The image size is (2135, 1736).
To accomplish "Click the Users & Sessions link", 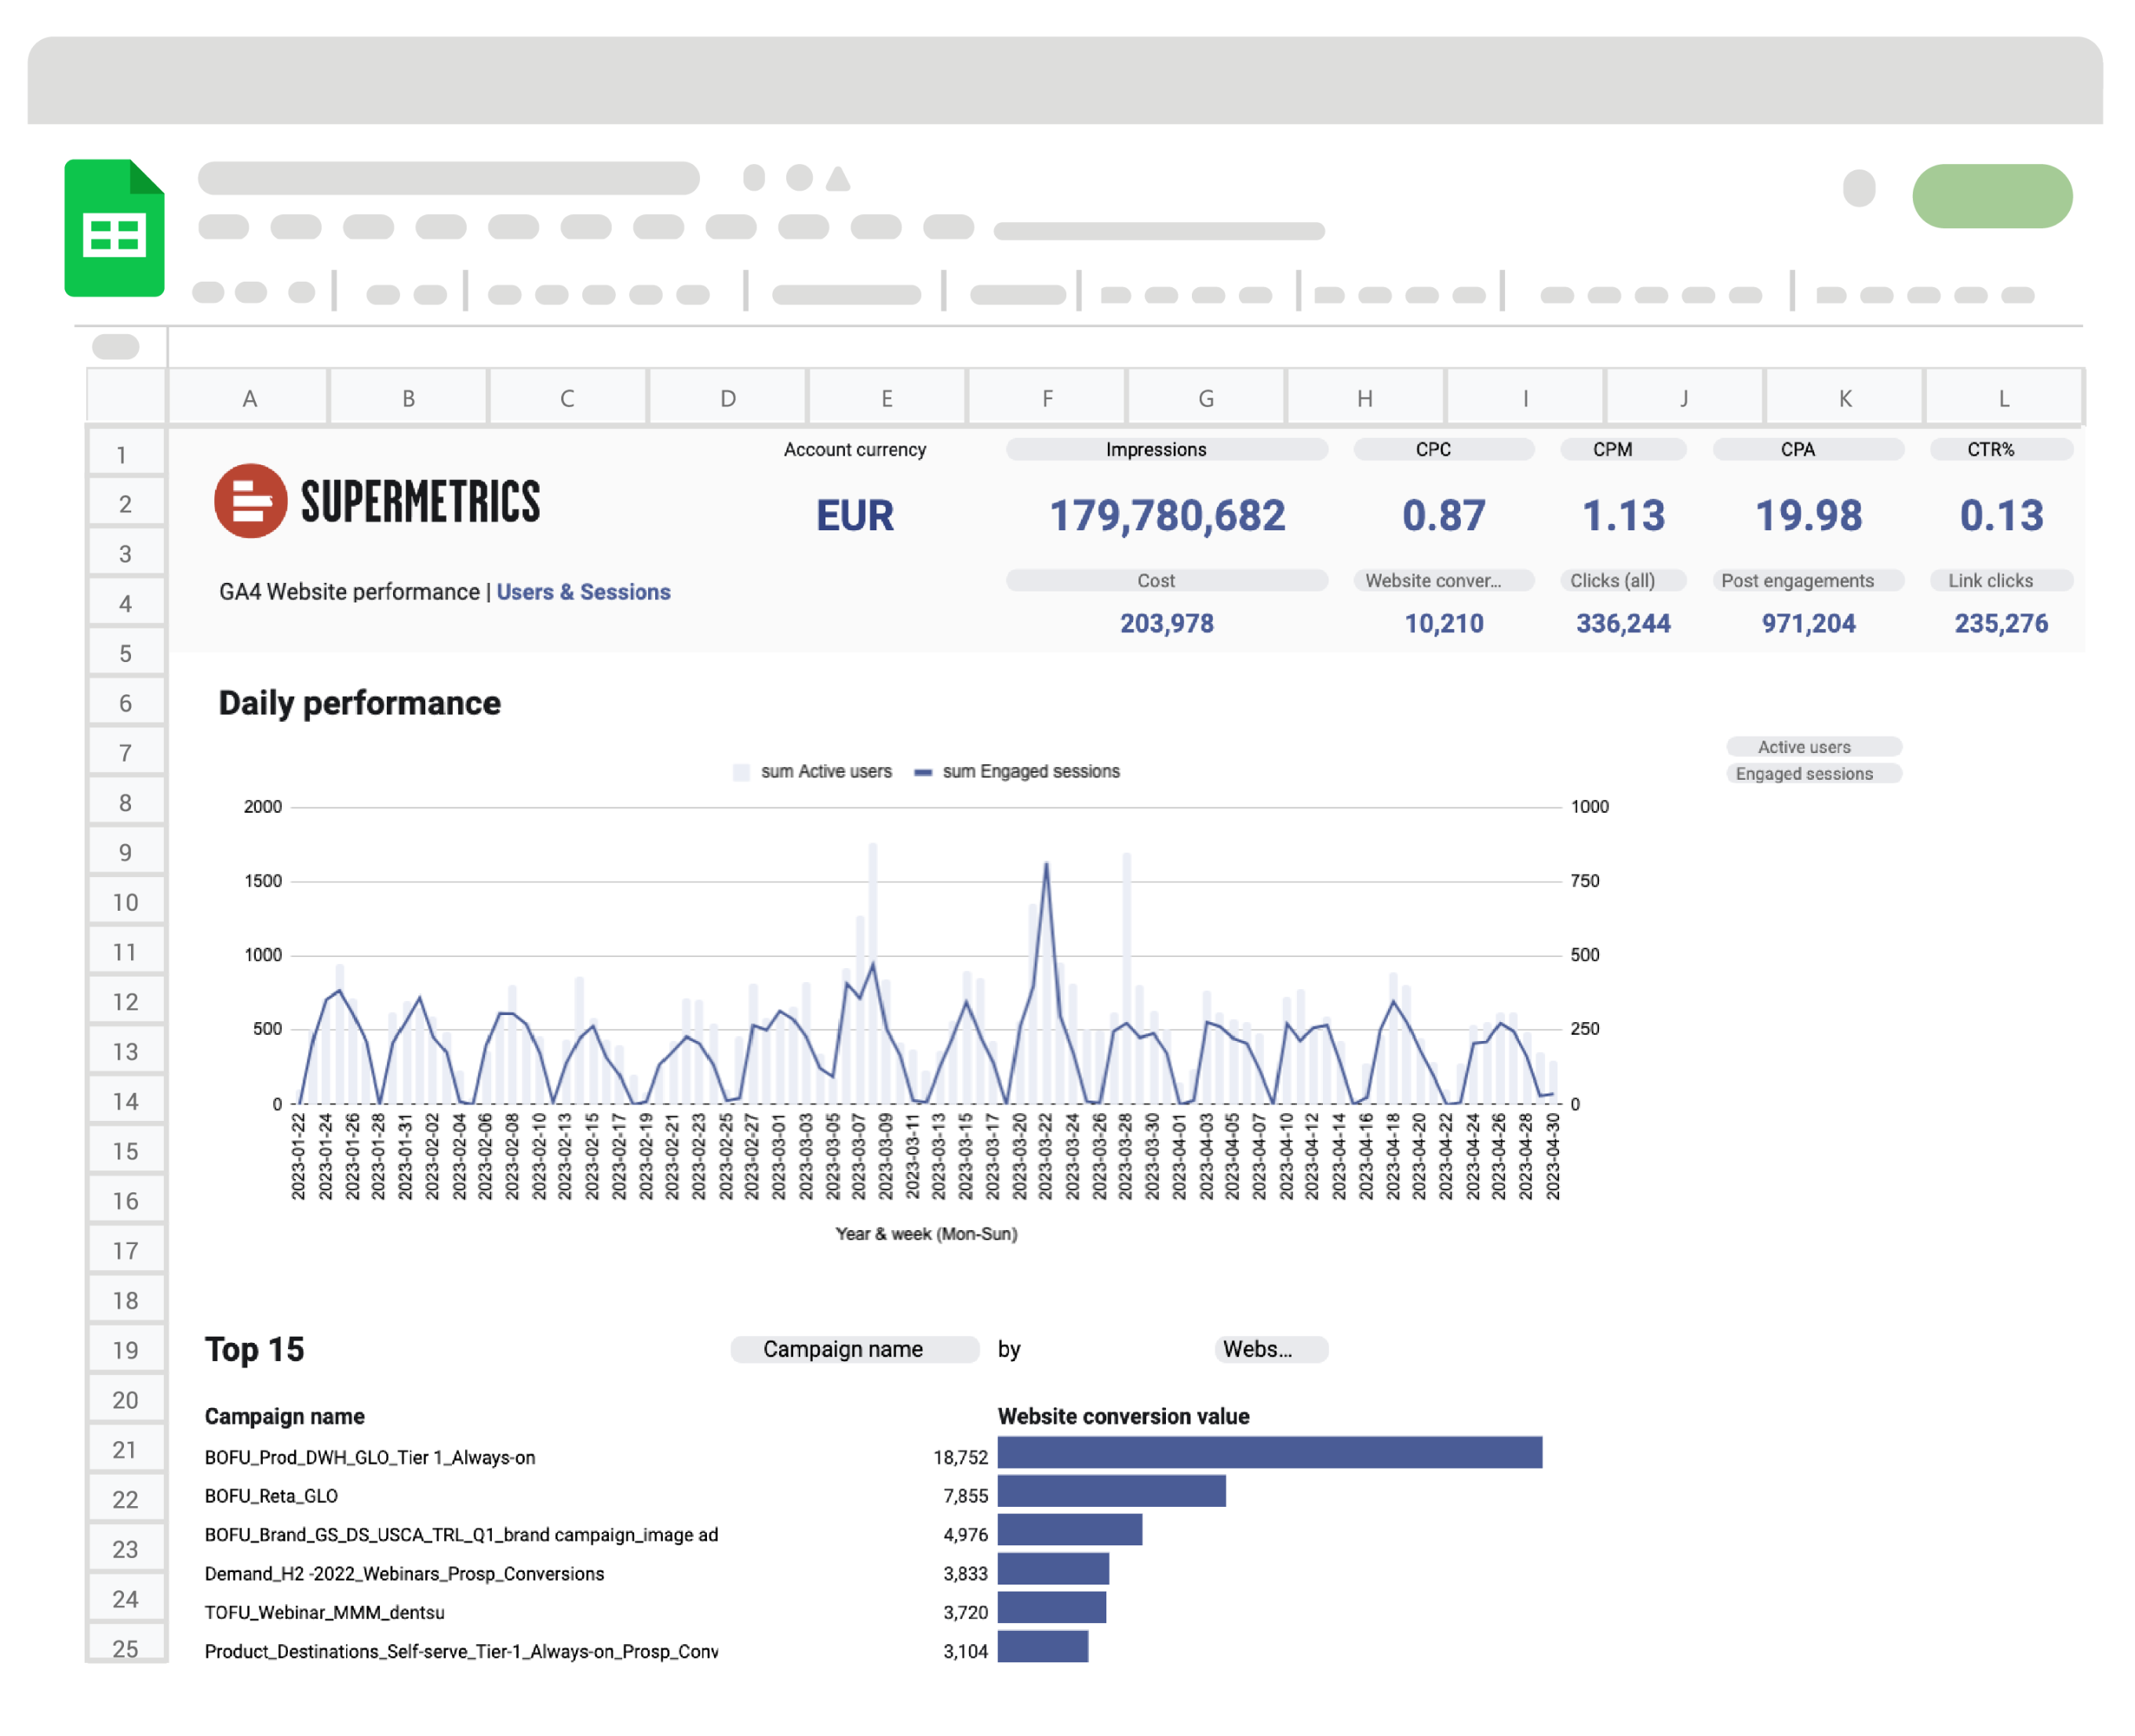I will point(583,592).
